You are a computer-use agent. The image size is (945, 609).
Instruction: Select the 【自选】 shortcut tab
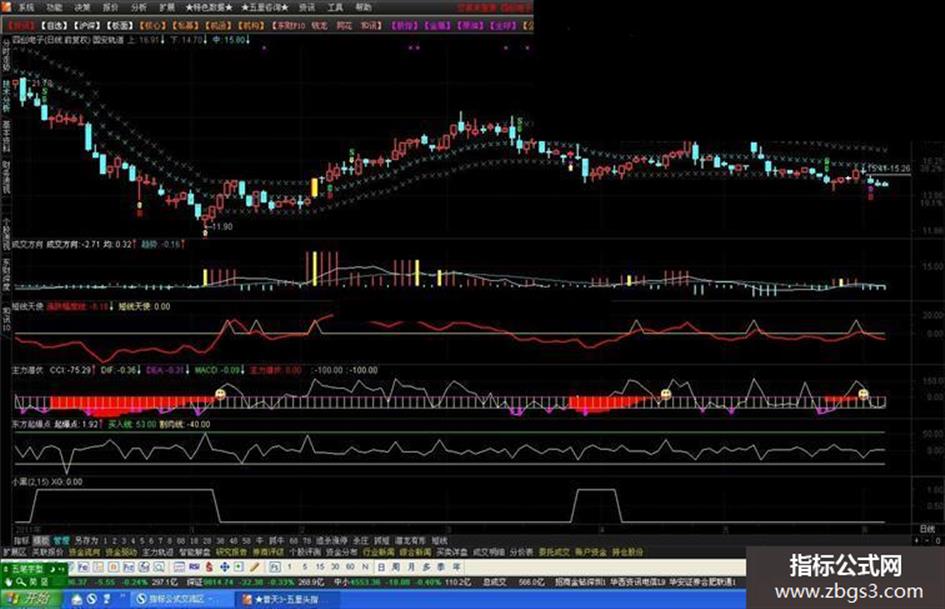click(x=55, y=26)
